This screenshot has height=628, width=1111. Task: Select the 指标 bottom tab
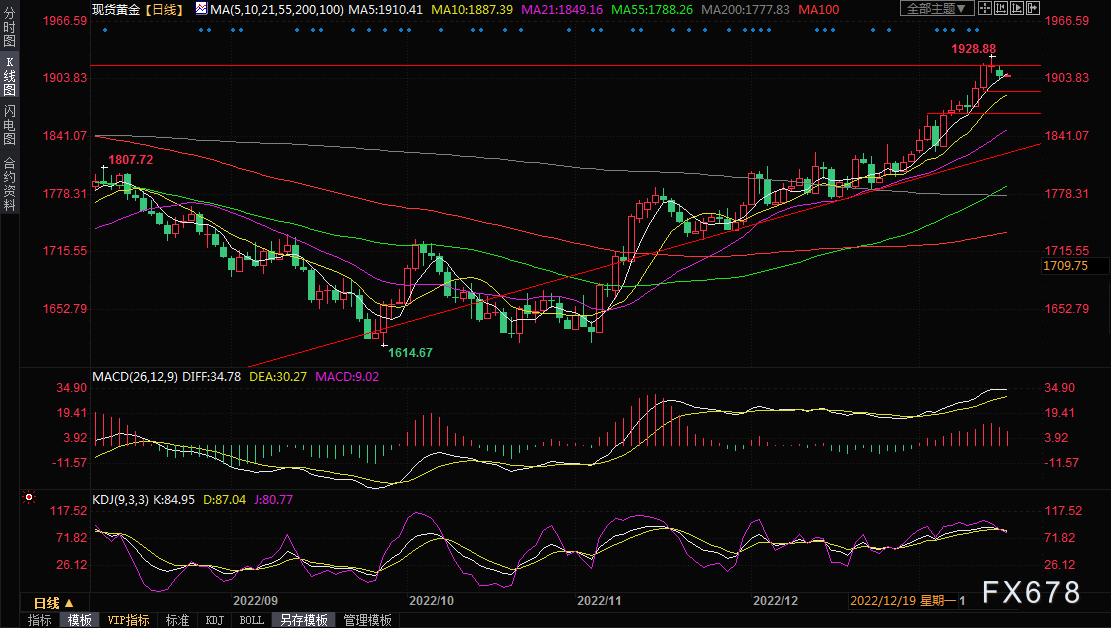pos(40,620)
